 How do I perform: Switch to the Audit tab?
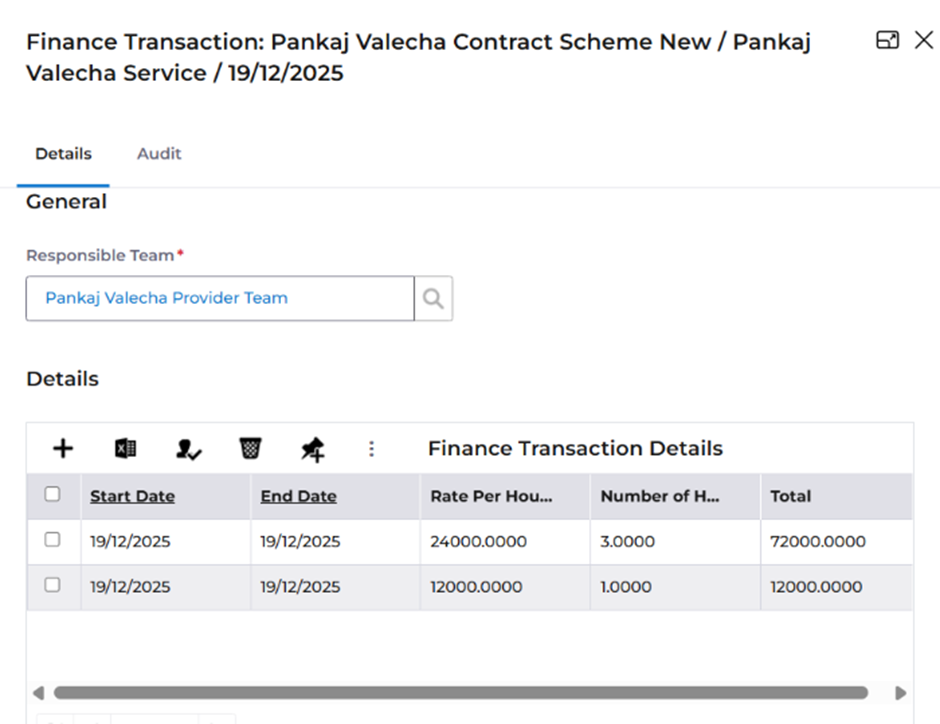coord(159,154)
